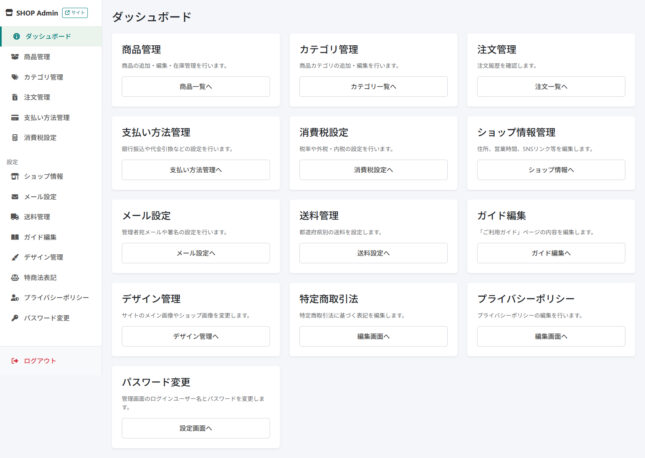The width and height of the screenshot is (645, 458).
Task: Open 消費税設定 from the sidebar menu
Action: click(x=40, y=137)
